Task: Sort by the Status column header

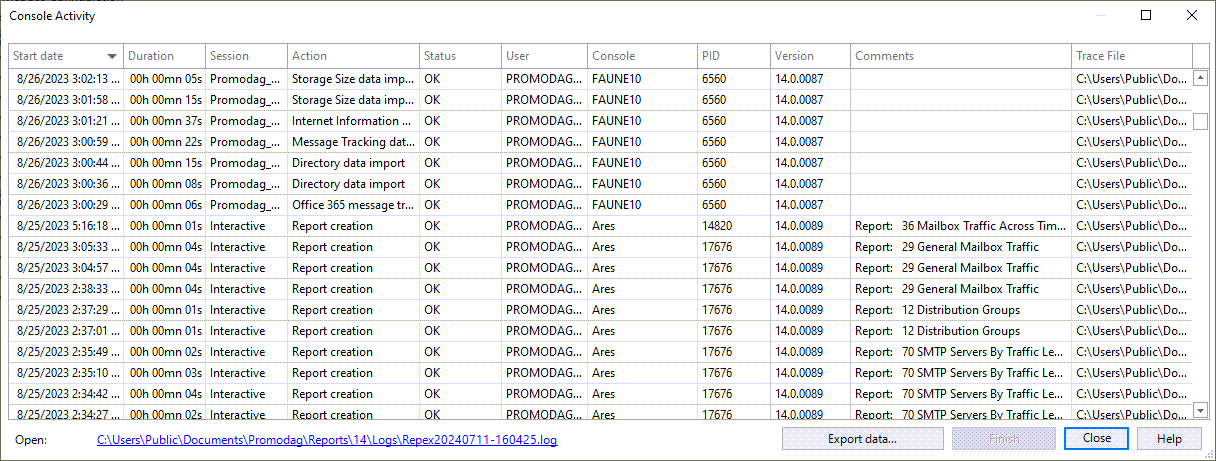Action: coord(440,56)
